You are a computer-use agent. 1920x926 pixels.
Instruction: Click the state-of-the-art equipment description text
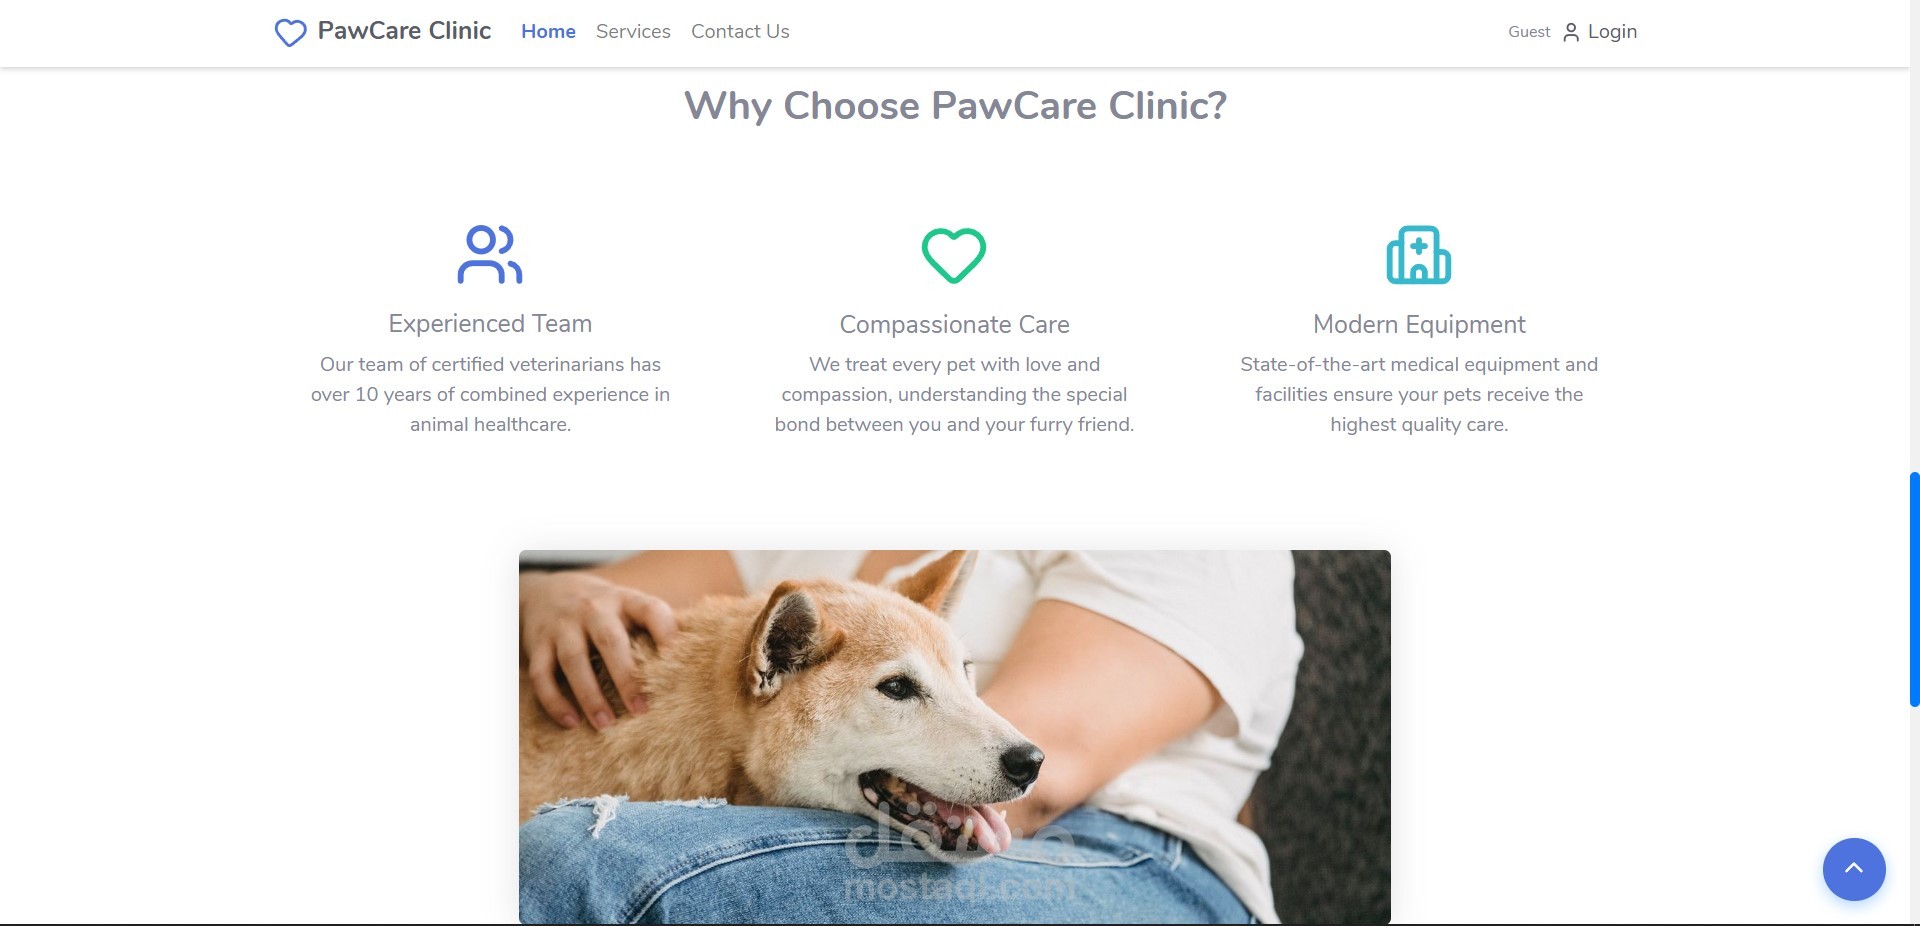pyautogui.click(x=1419, y=394)
